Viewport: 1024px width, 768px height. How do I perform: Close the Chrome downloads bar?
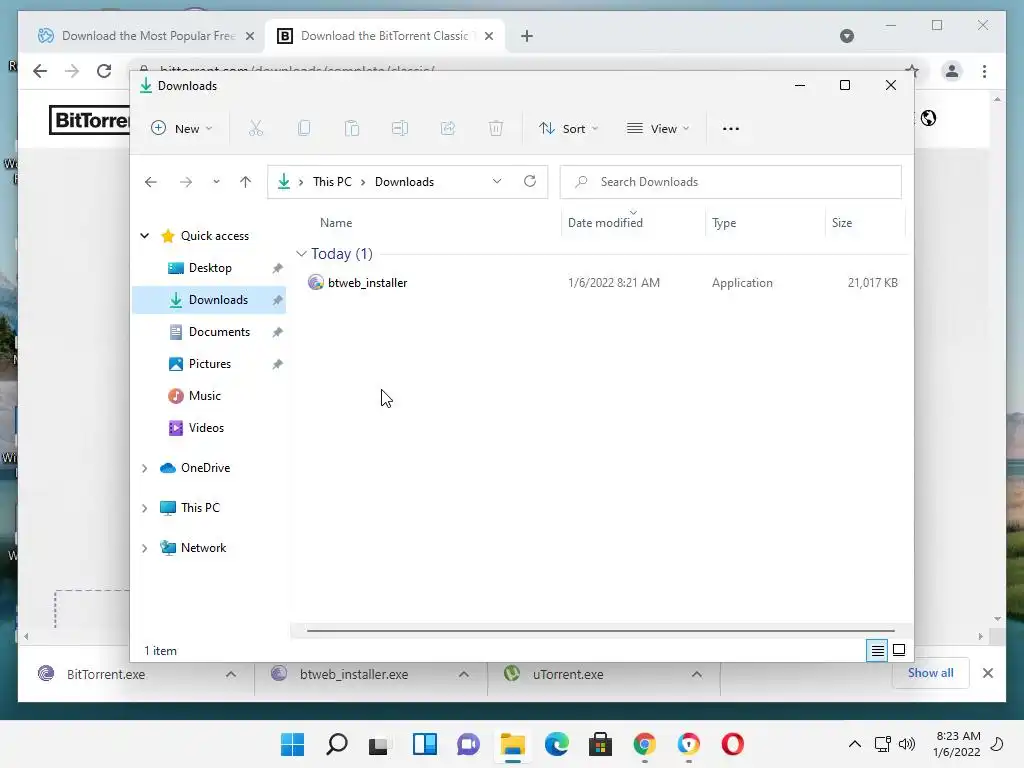click(987, 673)
